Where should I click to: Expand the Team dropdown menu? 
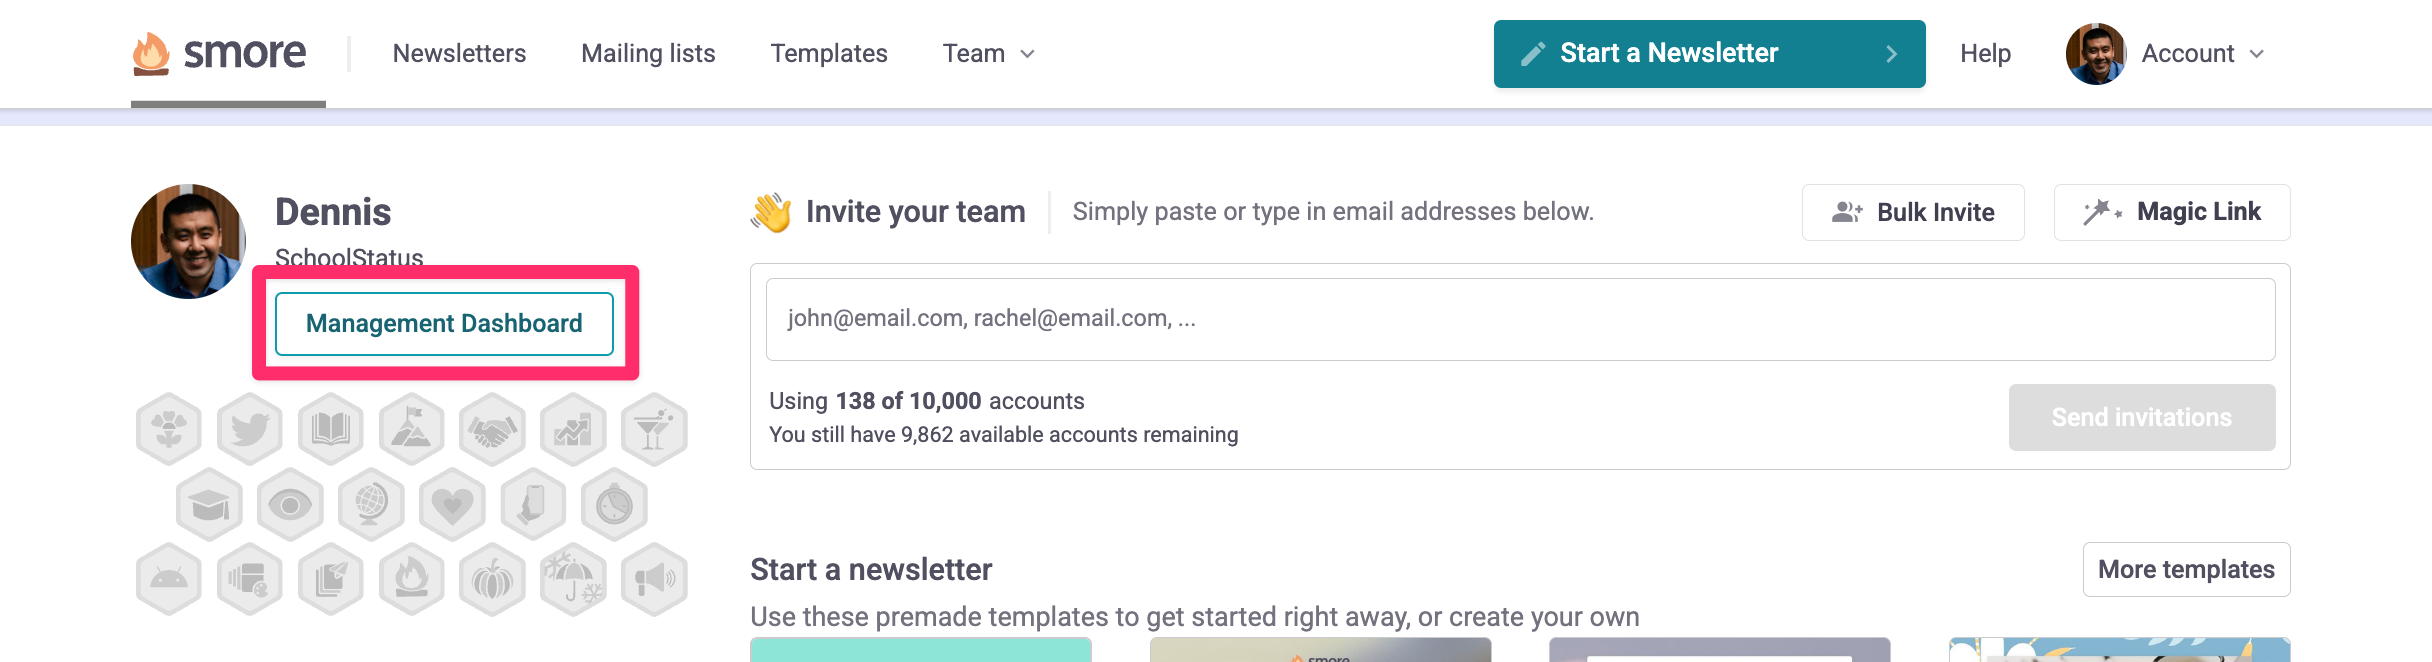[x=988, y=53]
